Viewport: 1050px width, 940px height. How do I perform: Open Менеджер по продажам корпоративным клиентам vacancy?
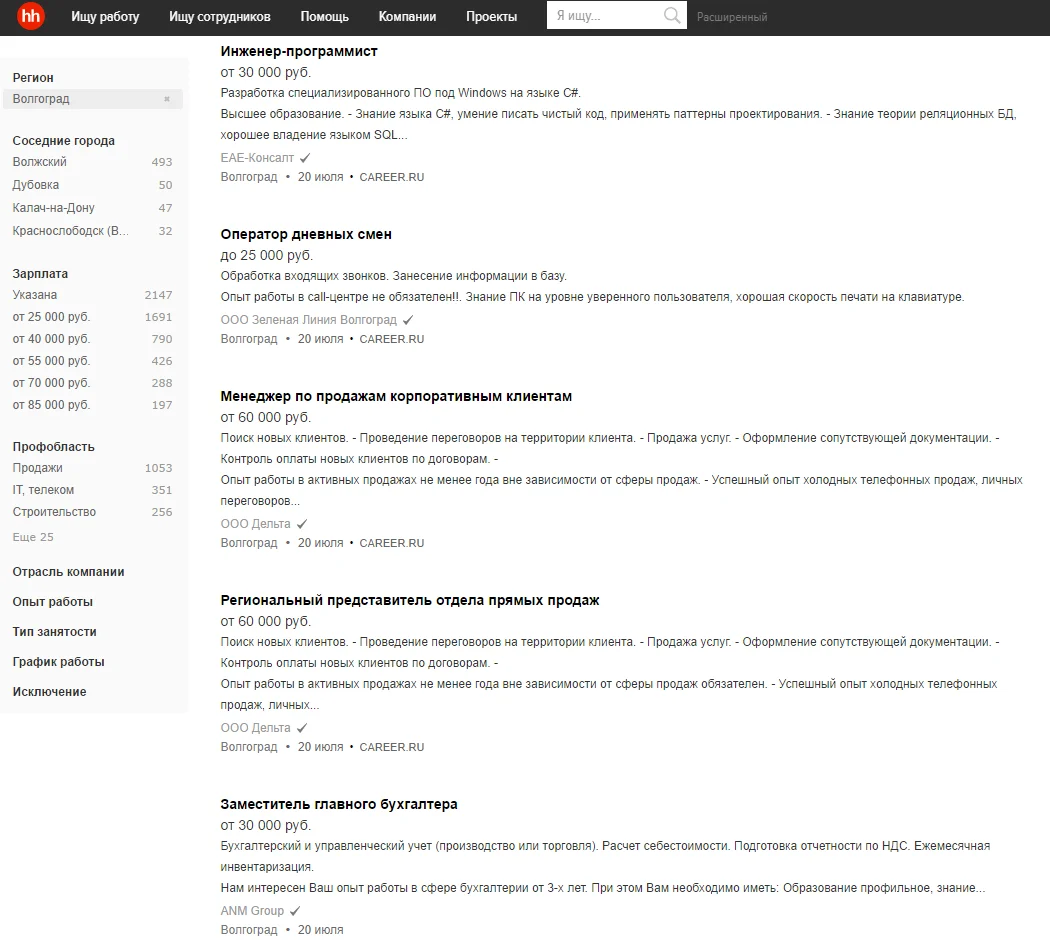tap(396, 396)
